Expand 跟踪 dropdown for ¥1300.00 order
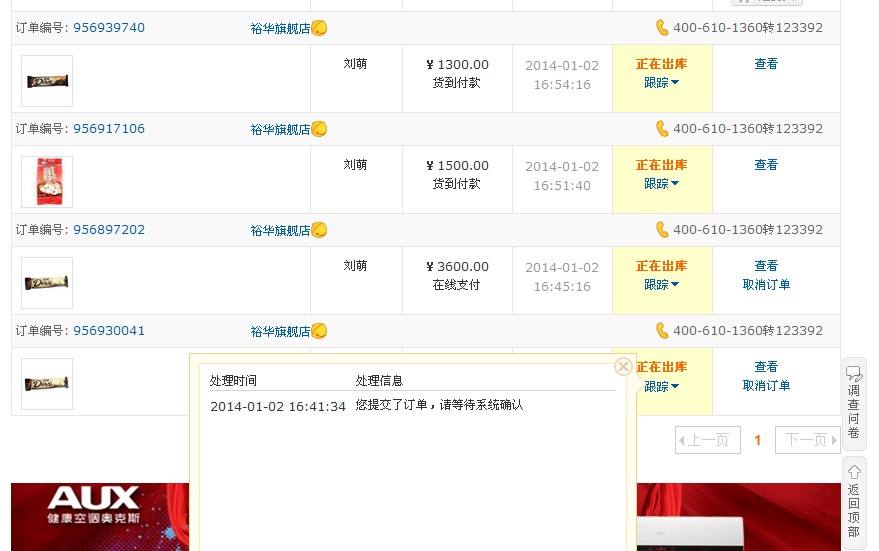The width and height of the screenshot is (879, 551). pyautogui.click(x=661, y=82)
